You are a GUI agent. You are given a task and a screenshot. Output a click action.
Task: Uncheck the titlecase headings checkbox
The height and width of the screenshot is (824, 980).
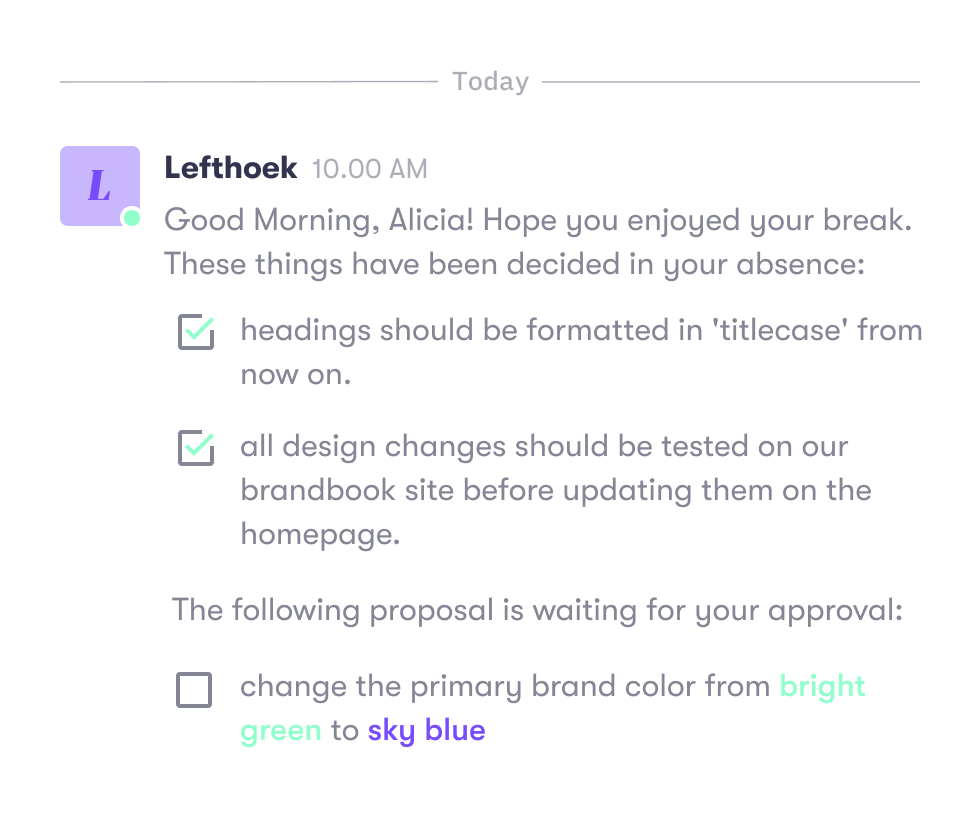pos(196,331)
